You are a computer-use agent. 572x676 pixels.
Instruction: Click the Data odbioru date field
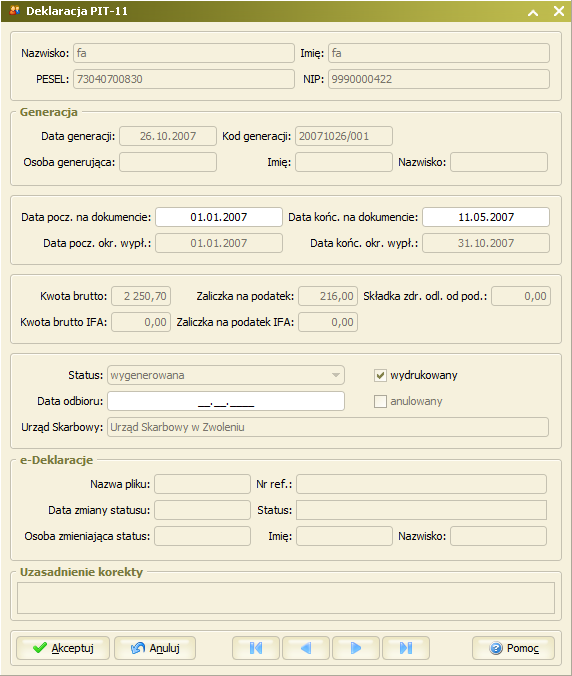coord(225,401)
